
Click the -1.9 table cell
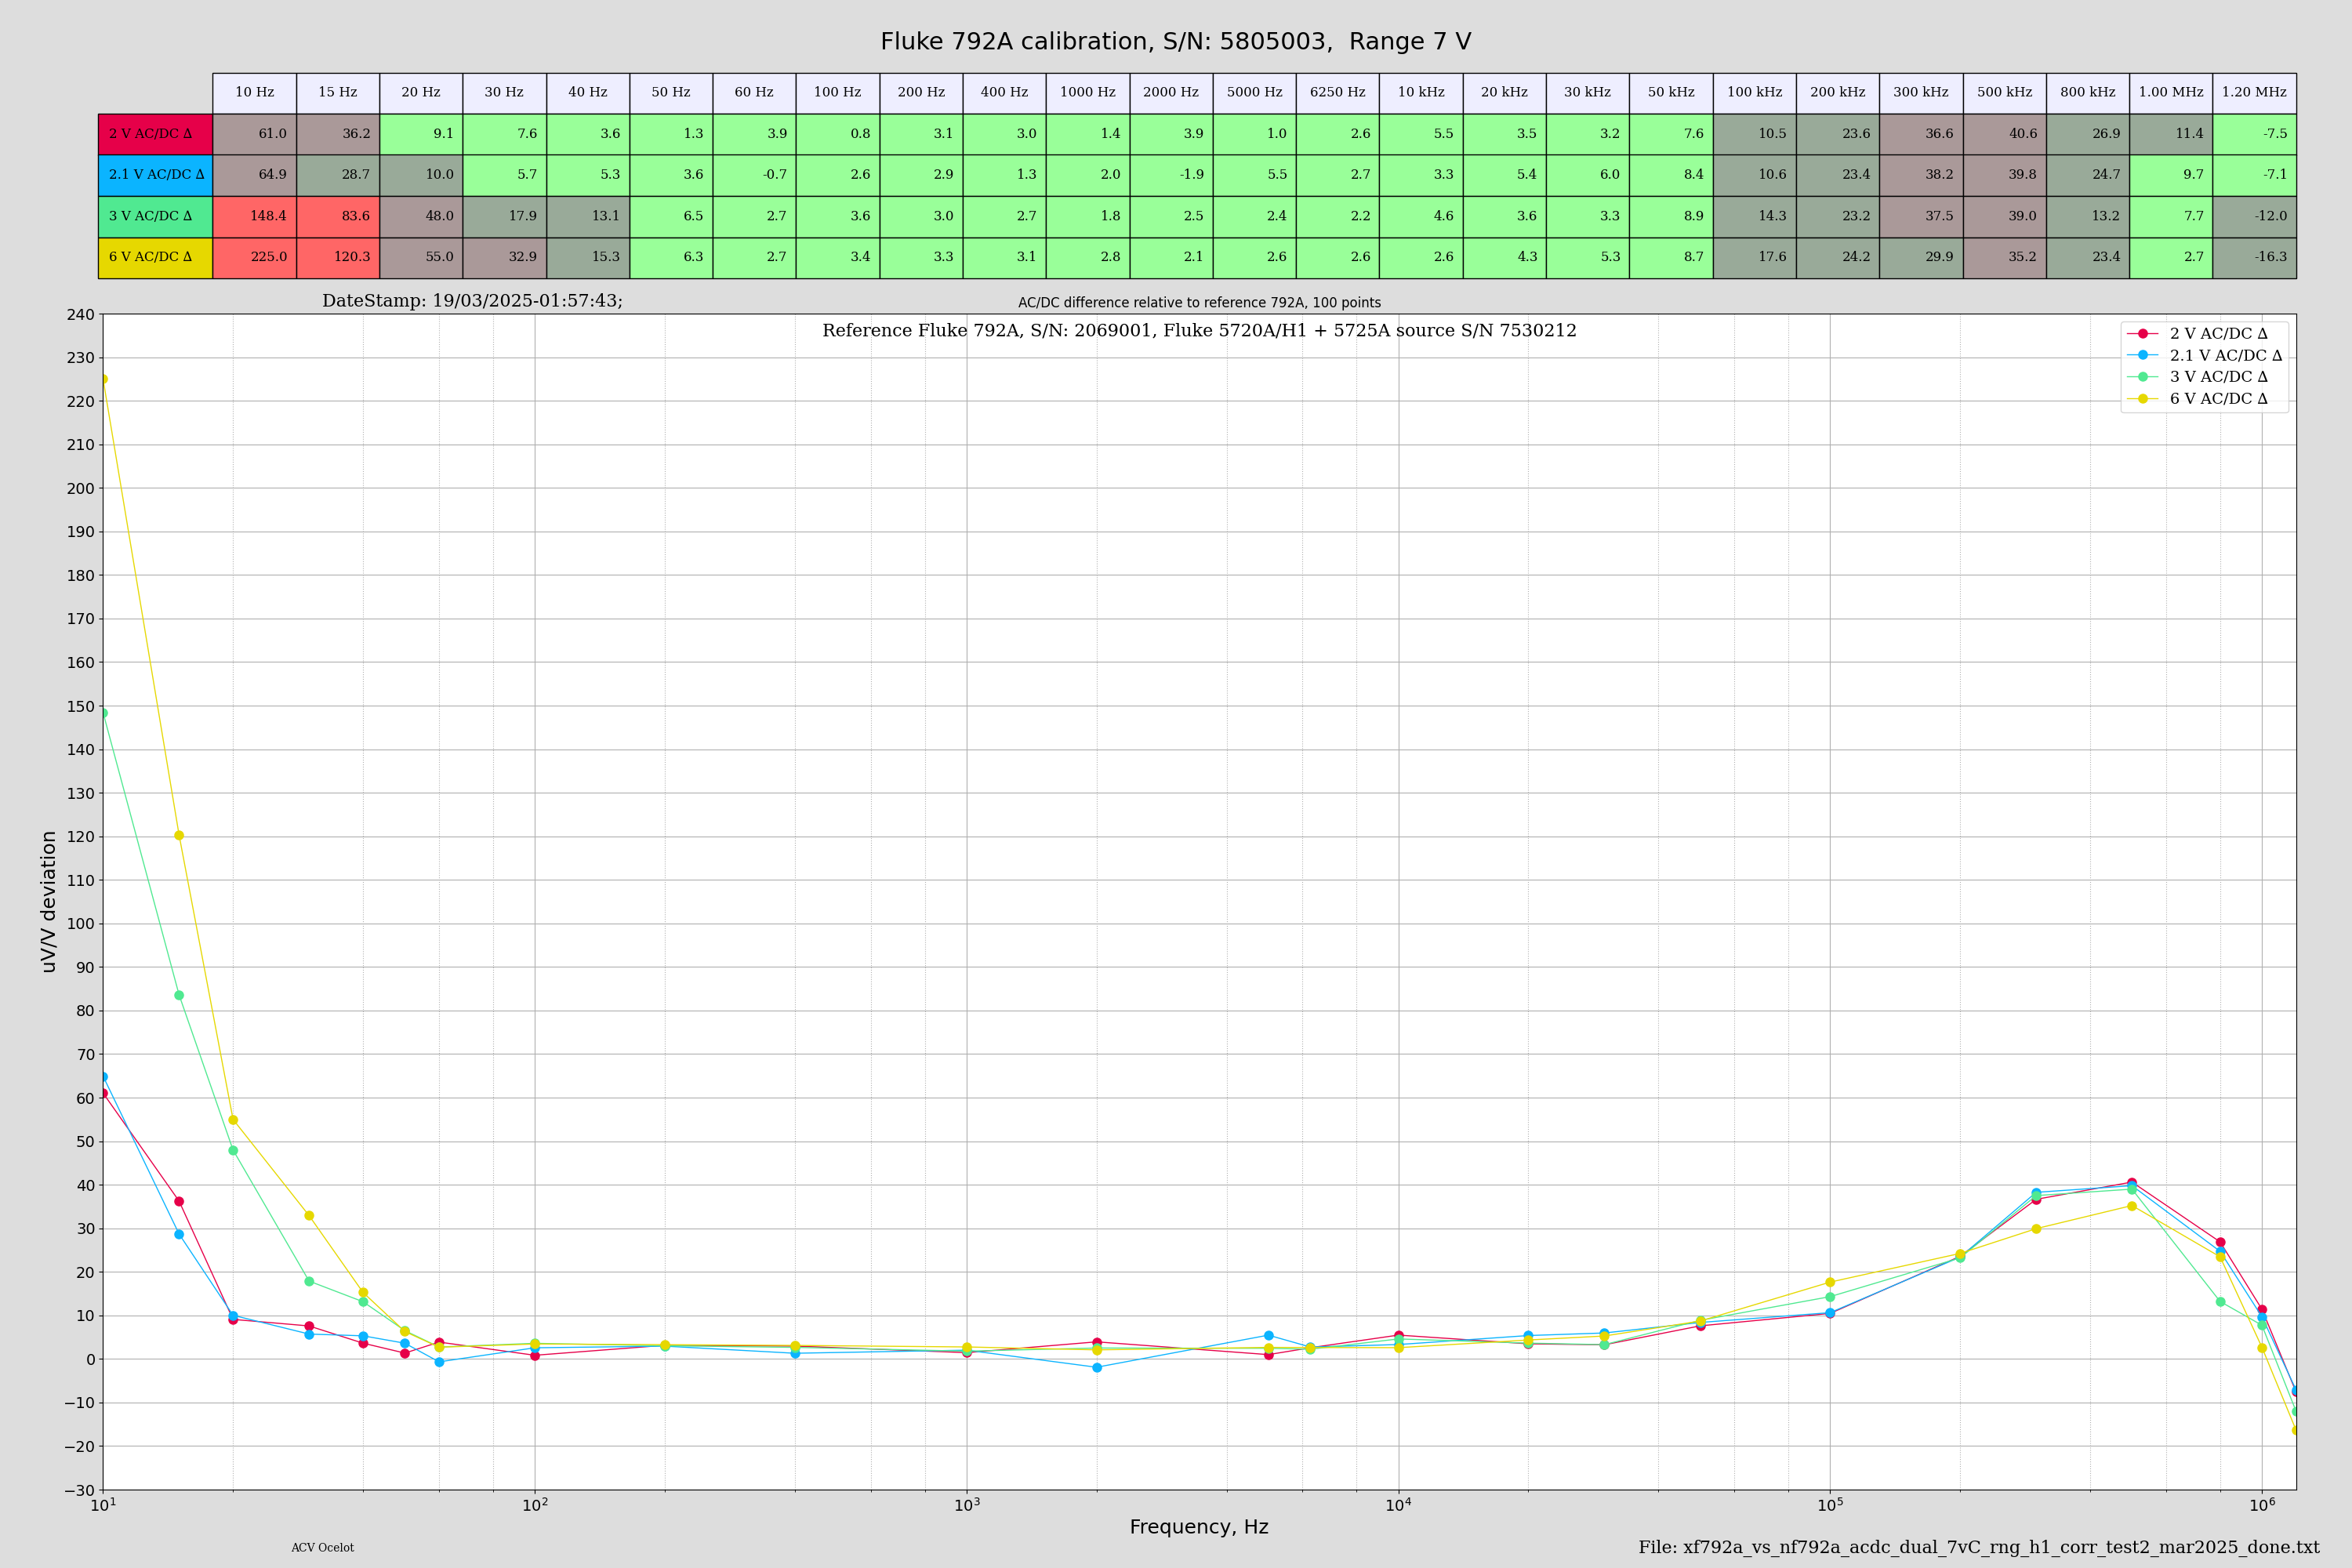point(1171,175)
